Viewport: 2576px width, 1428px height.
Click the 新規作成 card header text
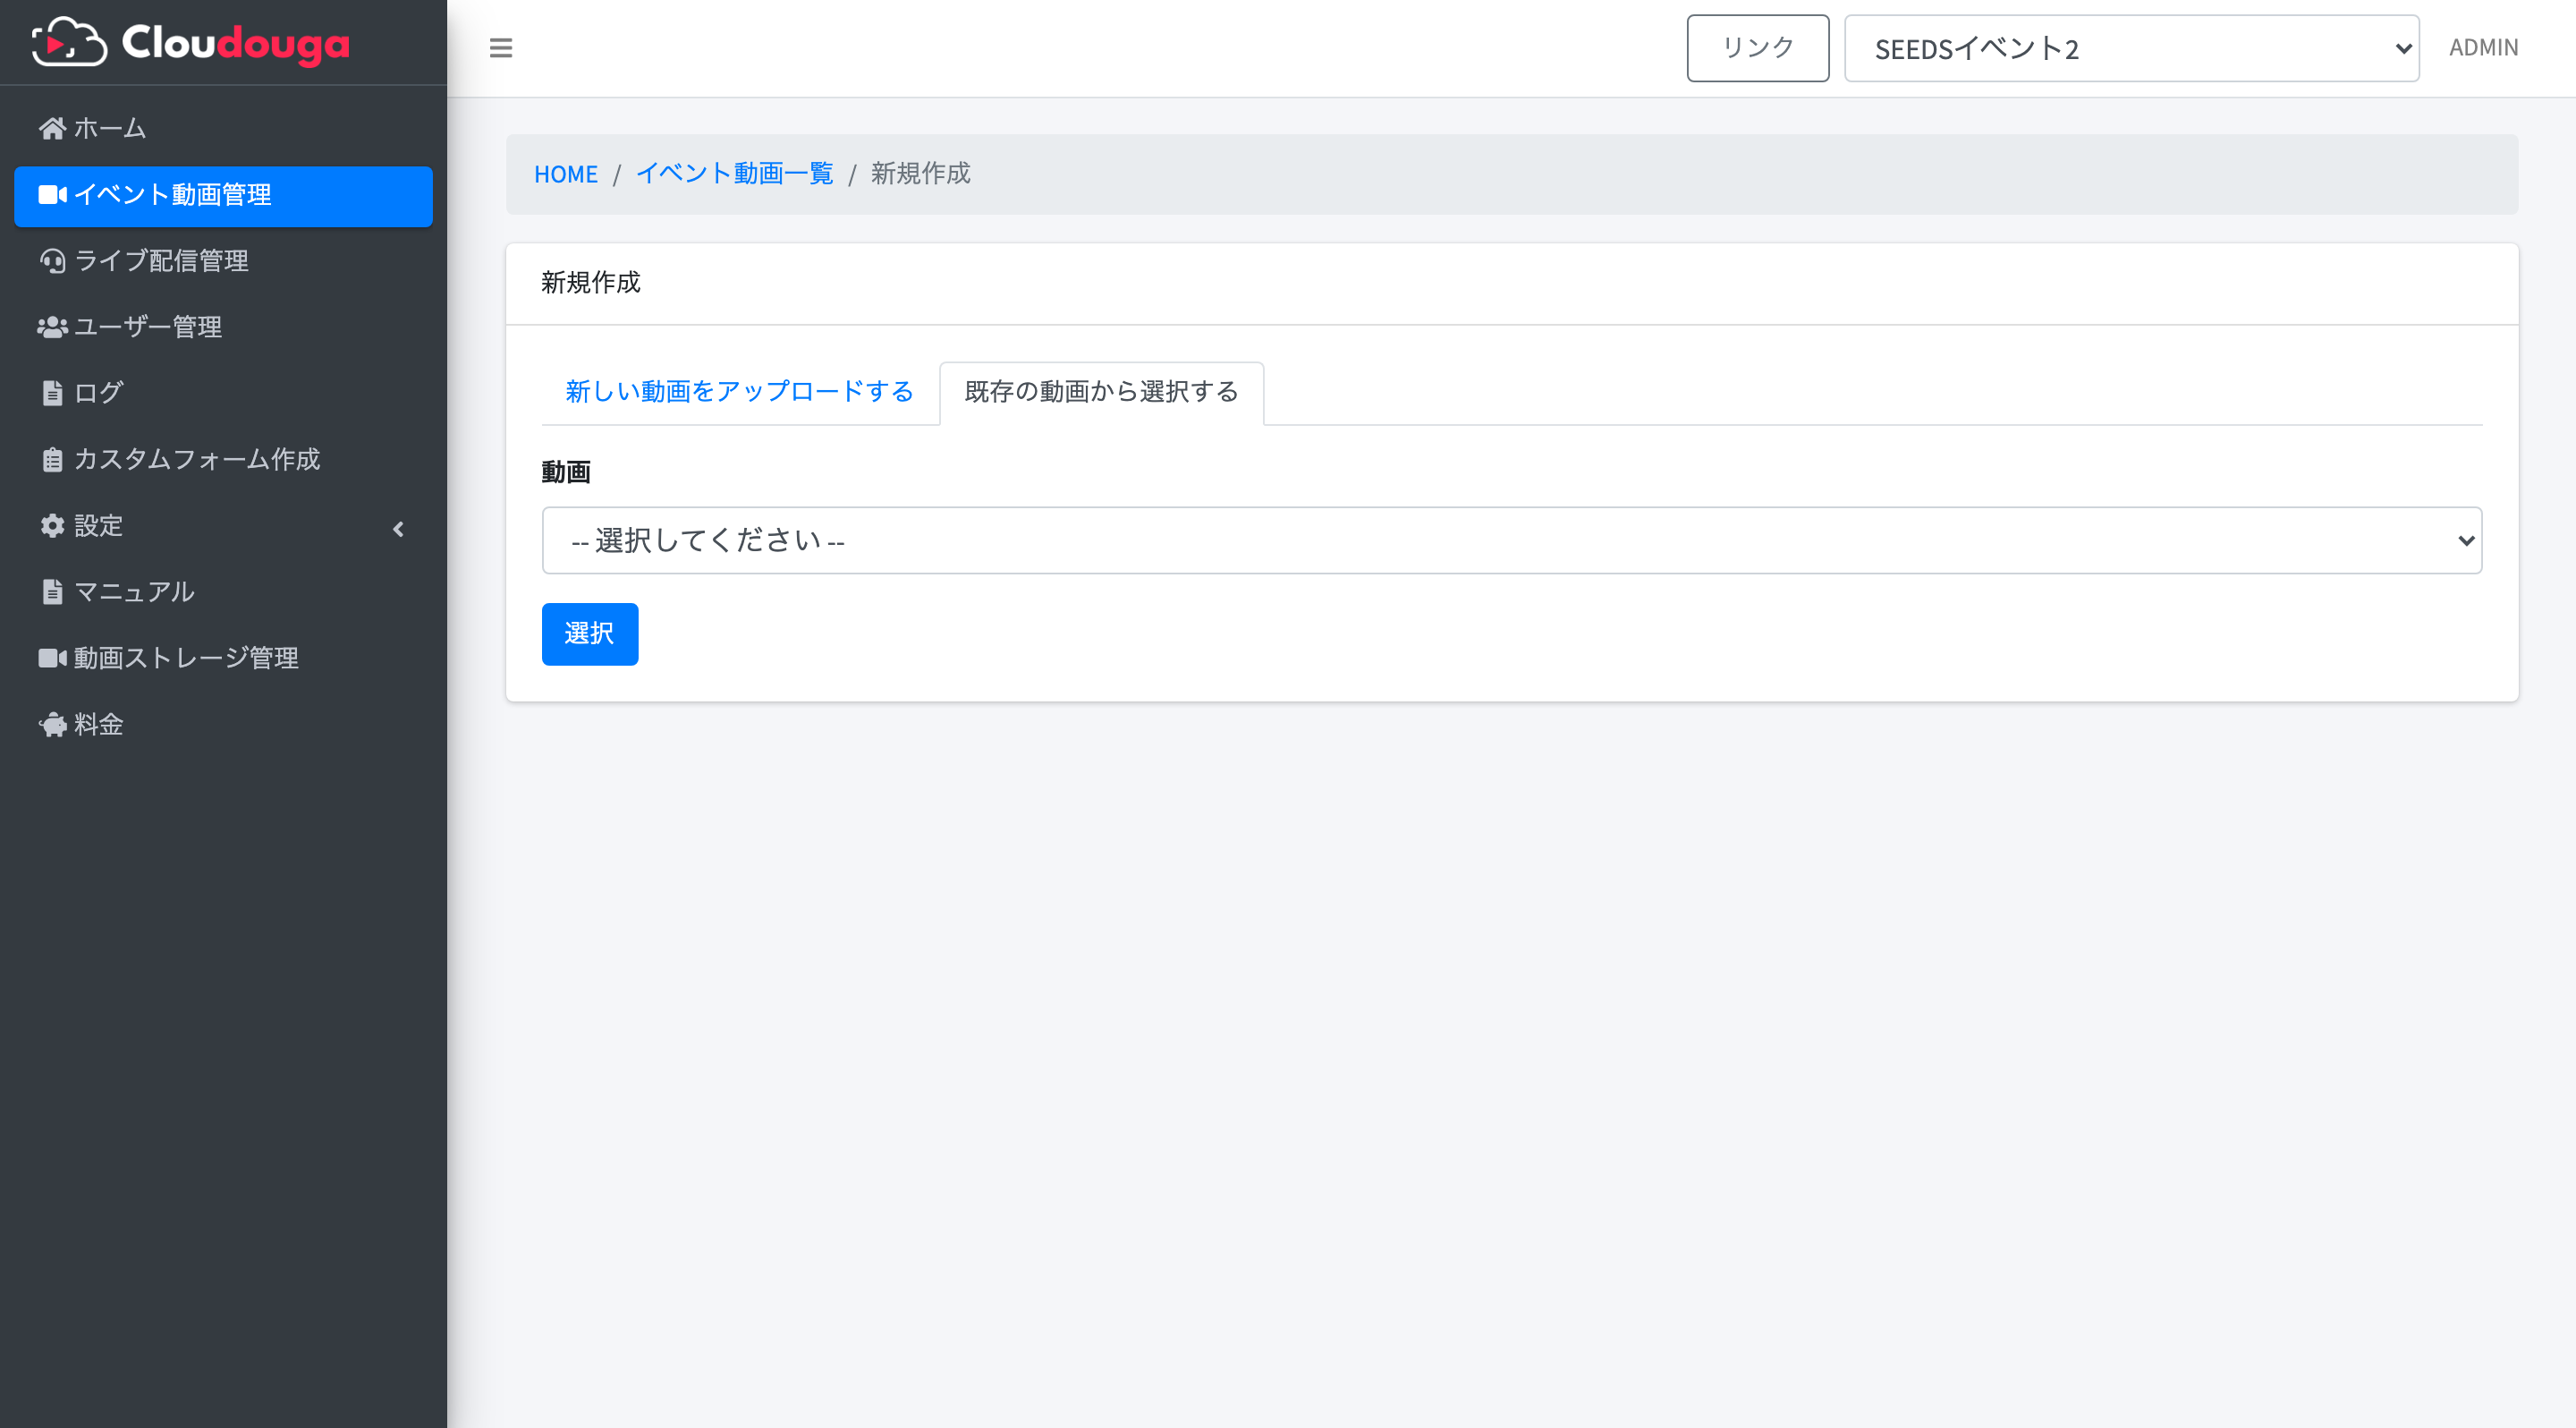click(591, 283)
